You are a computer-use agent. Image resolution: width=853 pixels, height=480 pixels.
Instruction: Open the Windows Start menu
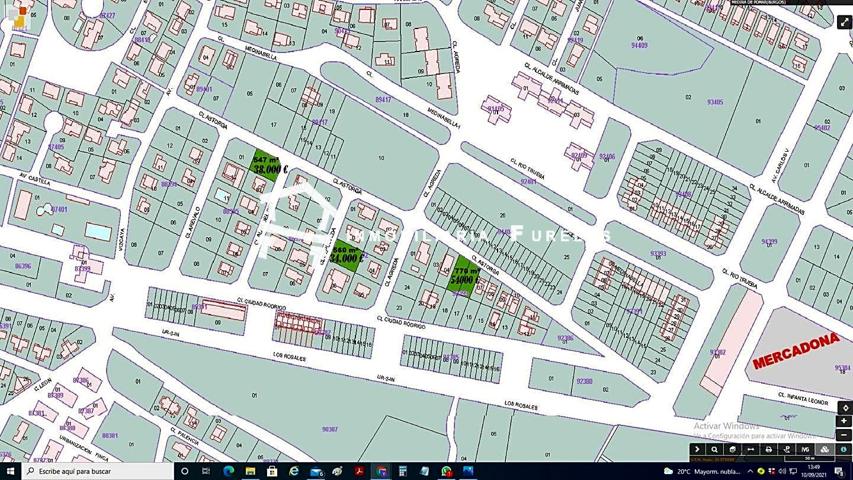11,471
